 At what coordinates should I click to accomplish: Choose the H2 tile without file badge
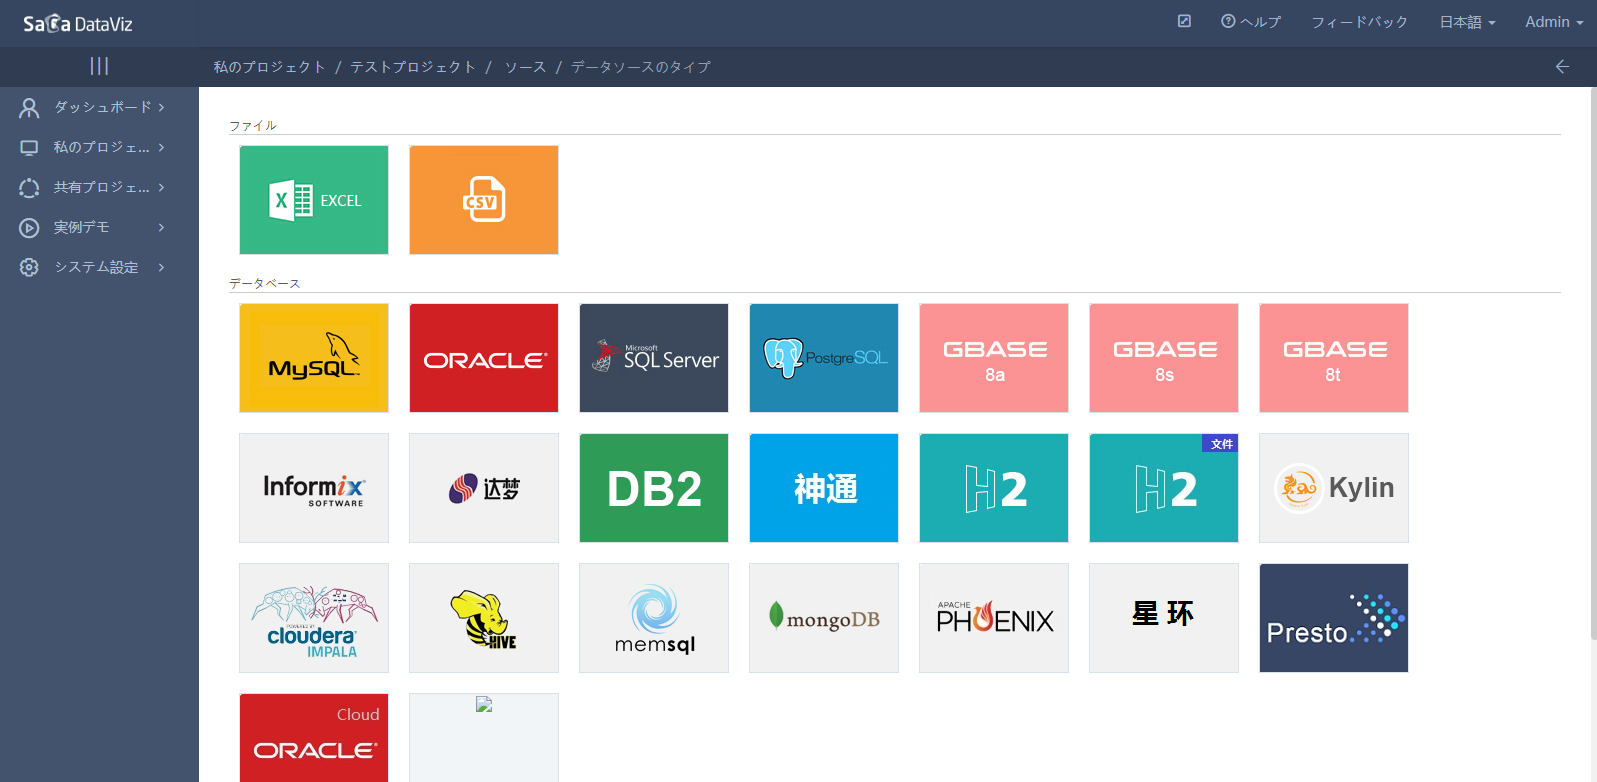994,488
